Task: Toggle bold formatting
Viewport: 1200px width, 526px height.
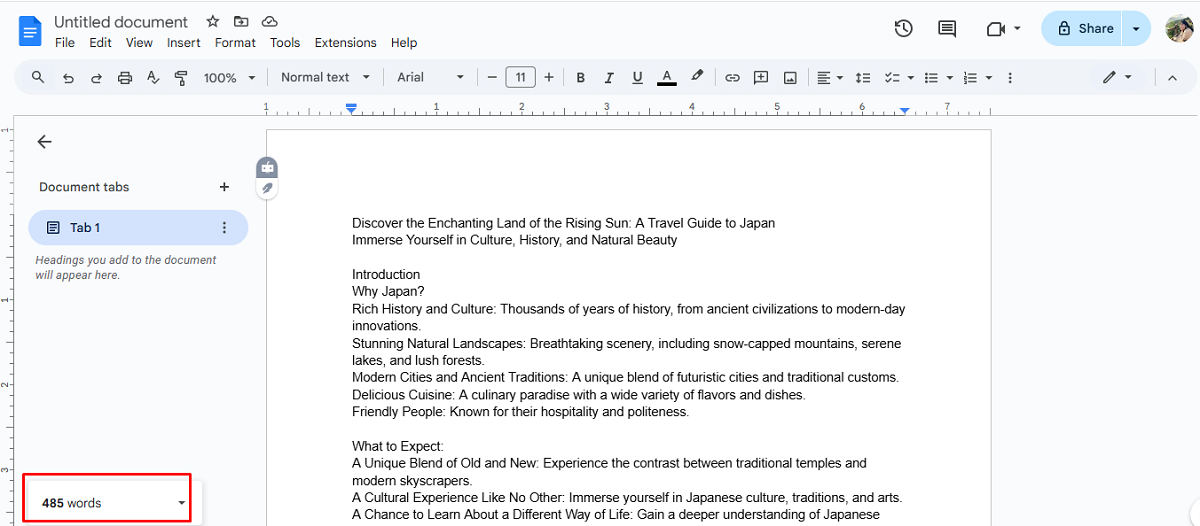Action: (x=580, y=77)
